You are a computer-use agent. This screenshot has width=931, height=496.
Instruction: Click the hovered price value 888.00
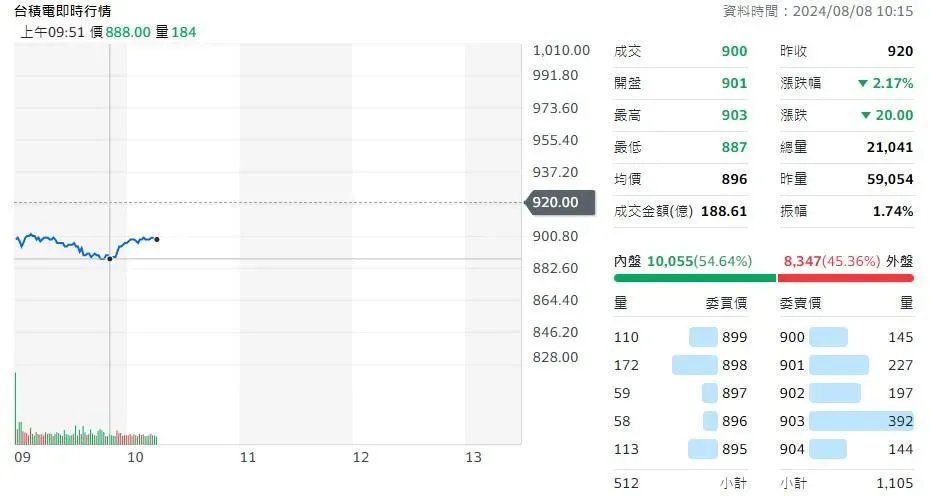128,32
